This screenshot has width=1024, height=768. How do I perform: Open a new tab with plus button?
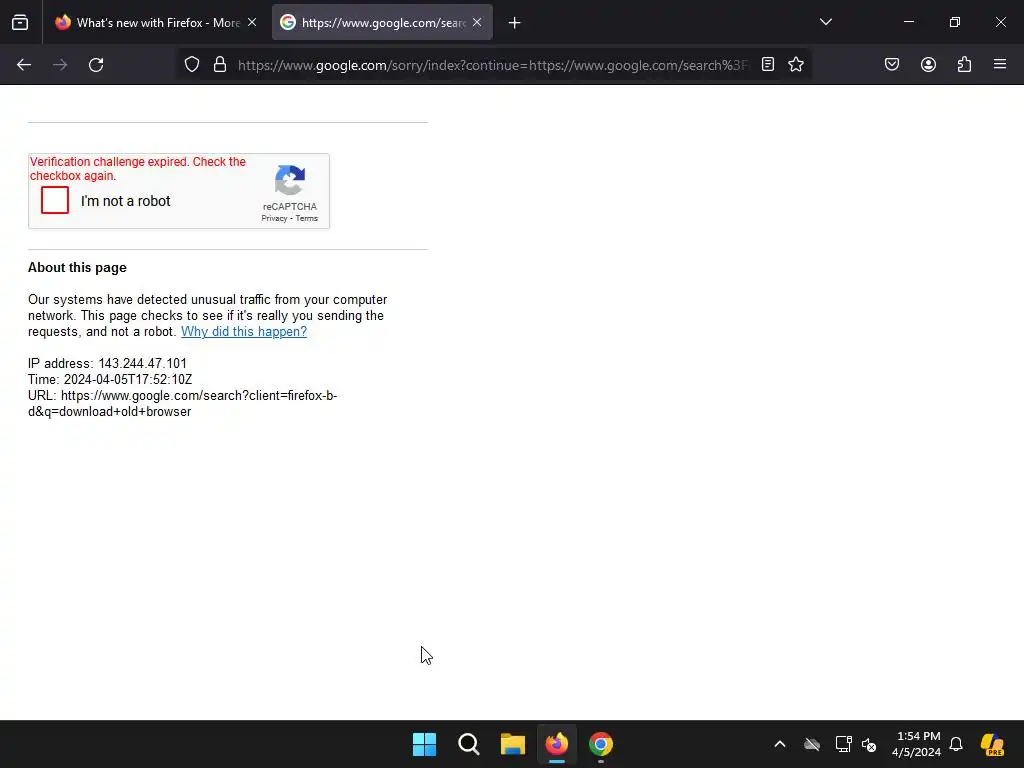point(515,23)
